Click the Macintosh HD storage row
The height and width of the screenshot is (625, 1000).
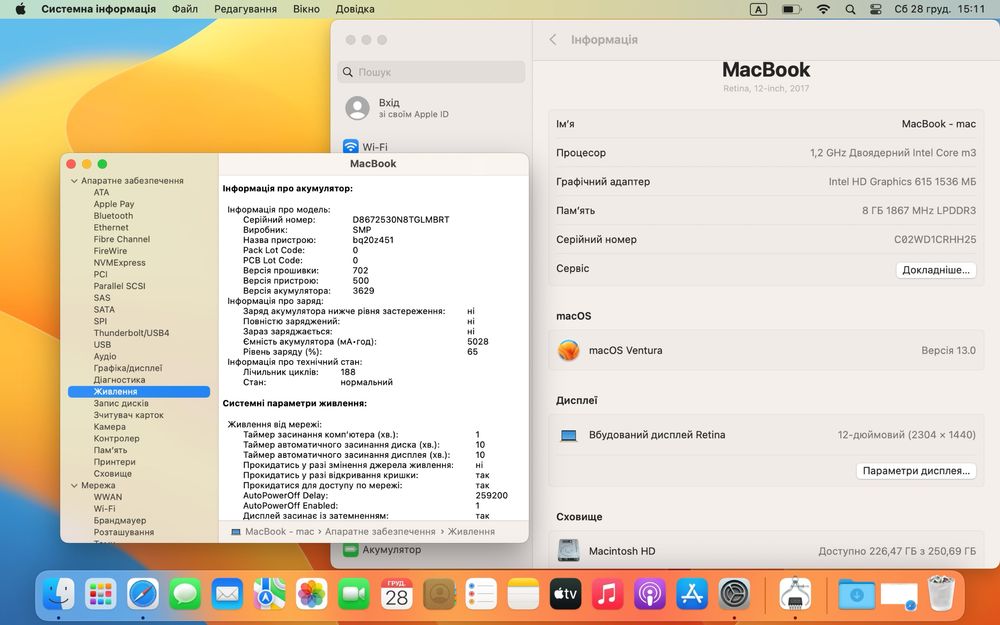coord(766,551)
